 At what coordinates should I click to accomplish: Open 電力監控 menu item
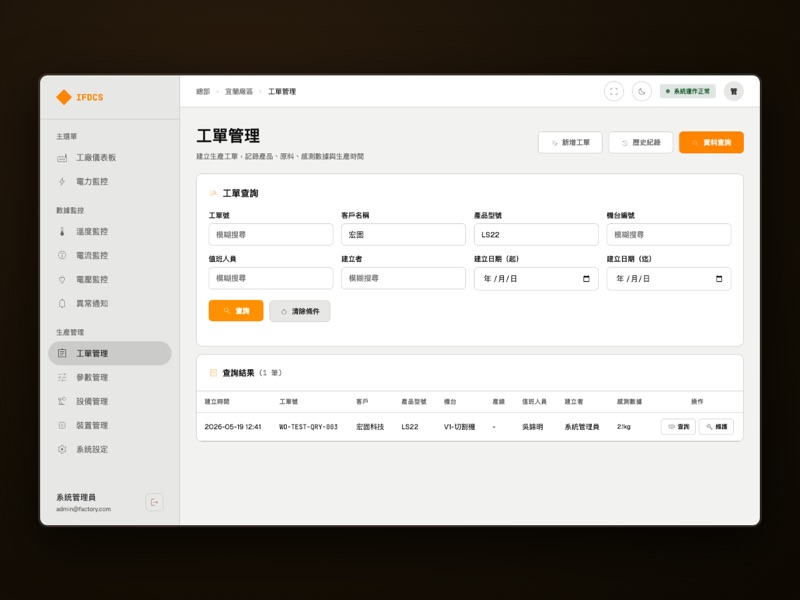[110, 182]
